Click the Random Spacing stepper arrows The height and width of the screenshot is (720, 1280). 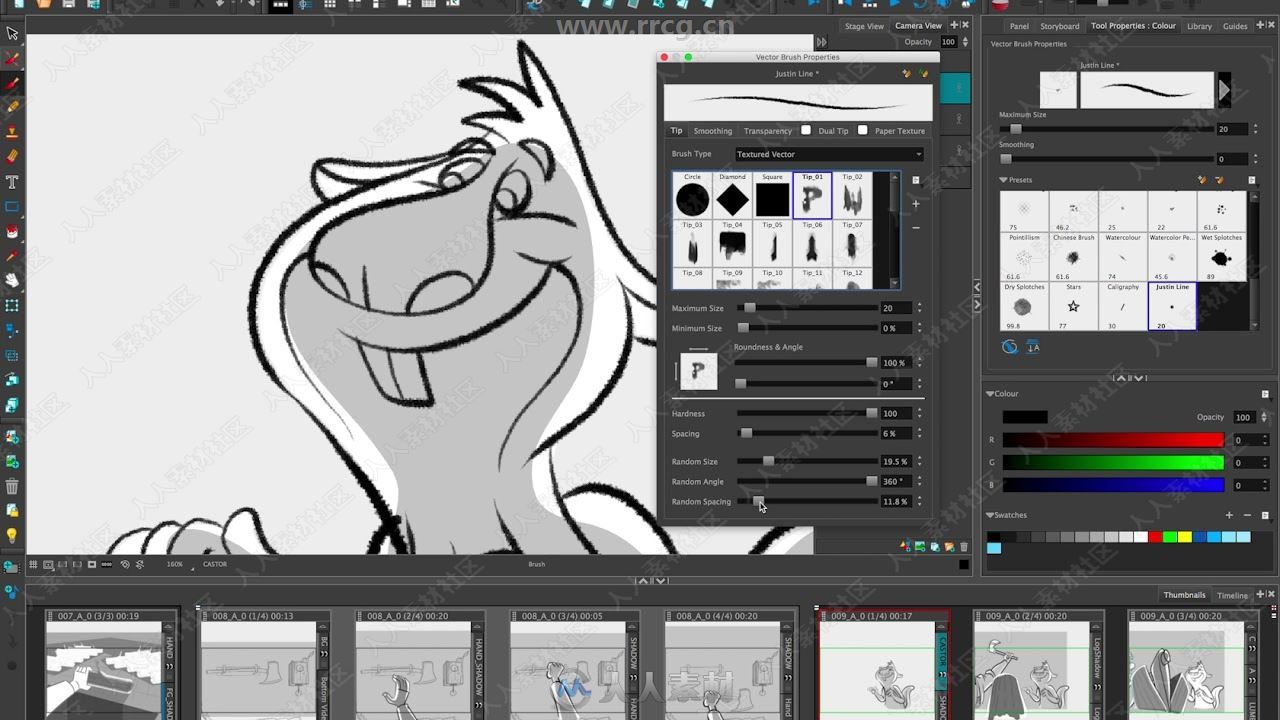tap(919, 501)
